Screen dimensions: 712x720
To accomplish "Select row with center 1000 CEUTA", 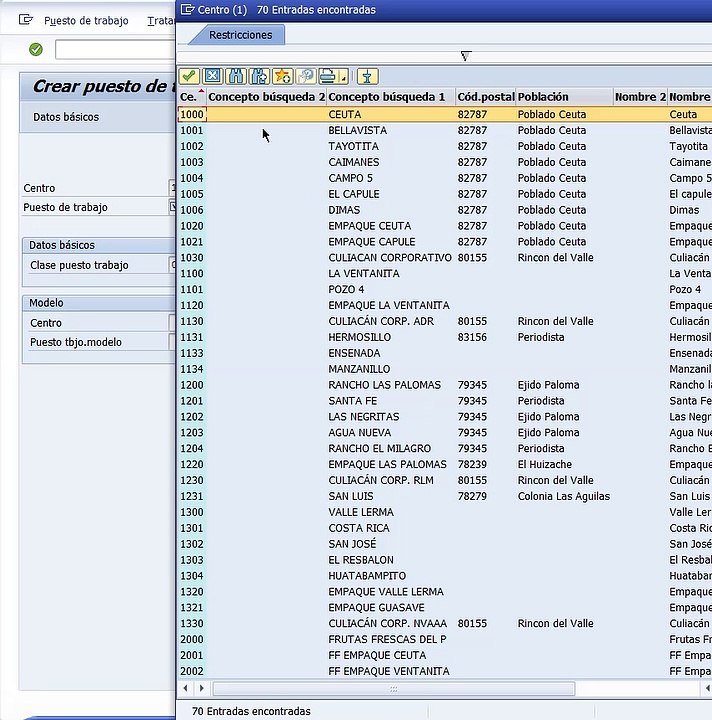I will click(x=444, y=114).
